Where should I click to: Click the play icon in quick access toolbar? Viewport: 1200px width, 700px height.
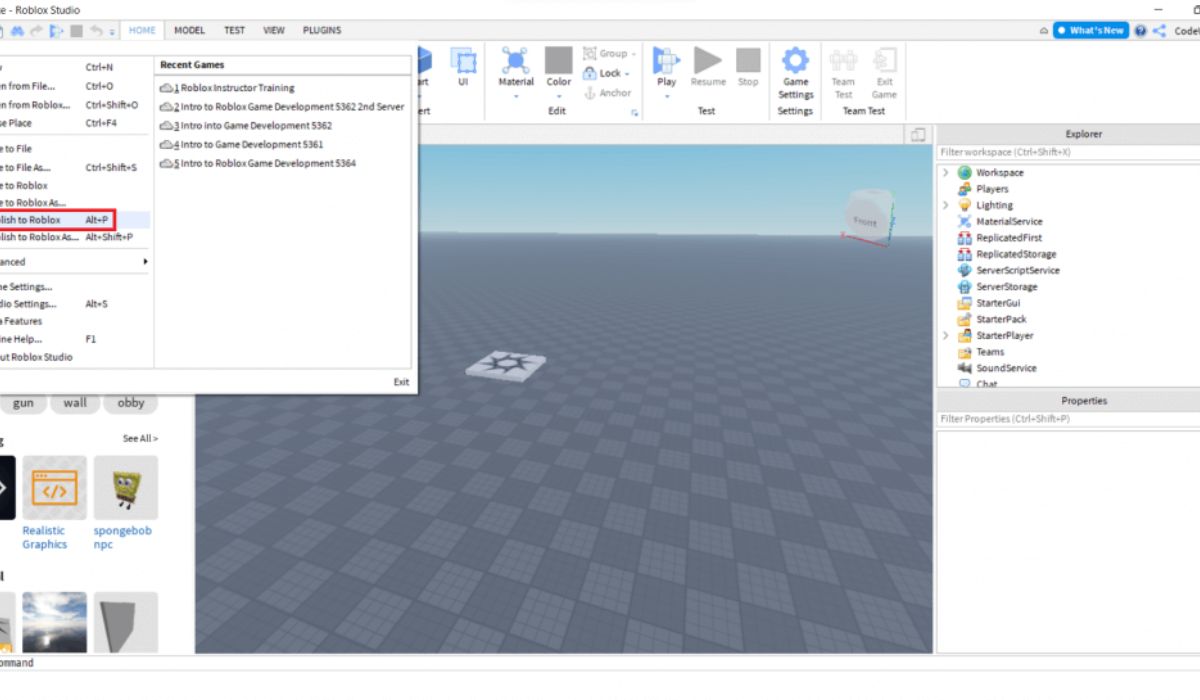tap(56, 31)
